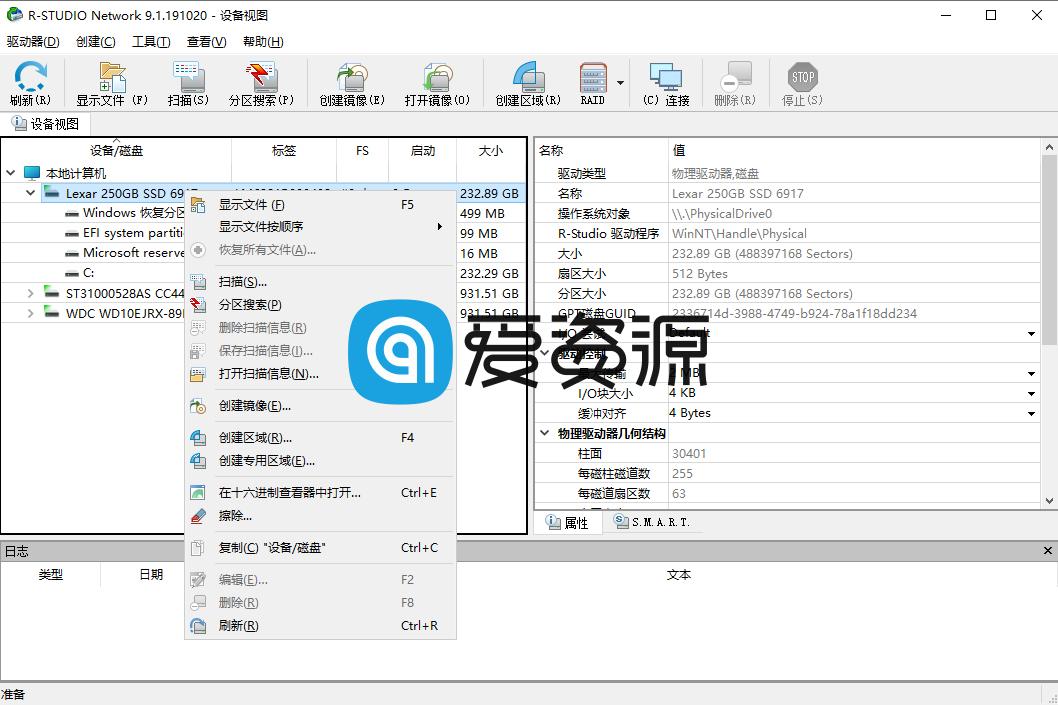1058x705 pixels.
Task: Click the \\.\PhysicalDrive0 property value
Action: click(722, 214)
